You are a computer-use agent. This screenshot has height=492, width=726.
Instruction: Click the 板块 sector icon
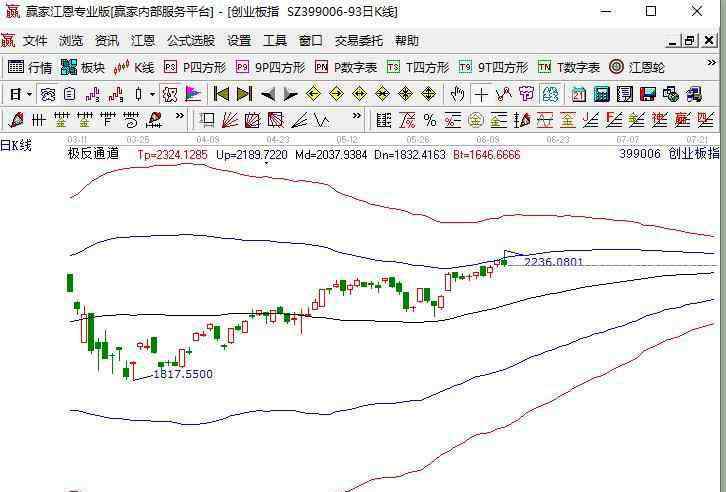click(82, 67)
